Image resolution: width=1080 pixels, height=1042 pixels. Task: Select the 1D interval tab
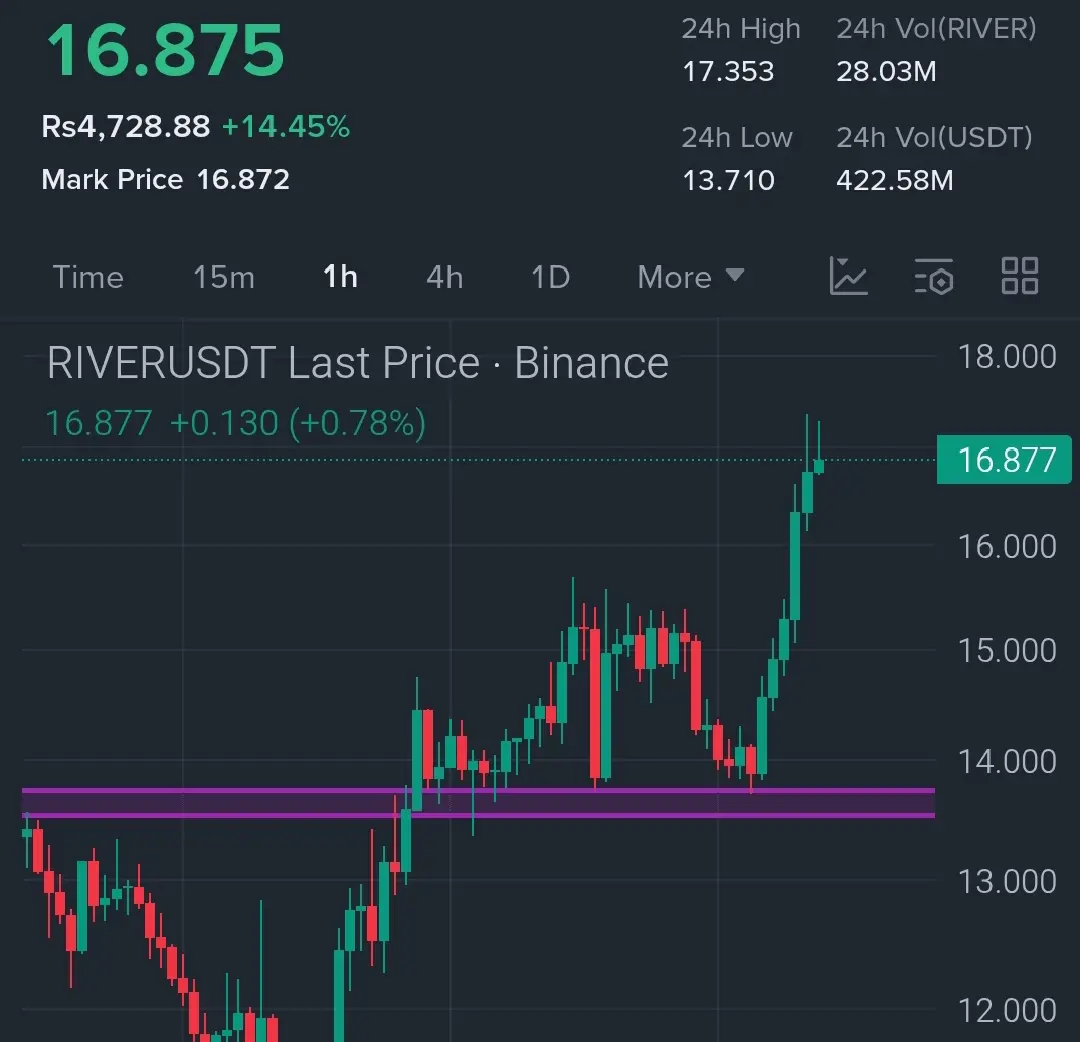click(550, 278)
